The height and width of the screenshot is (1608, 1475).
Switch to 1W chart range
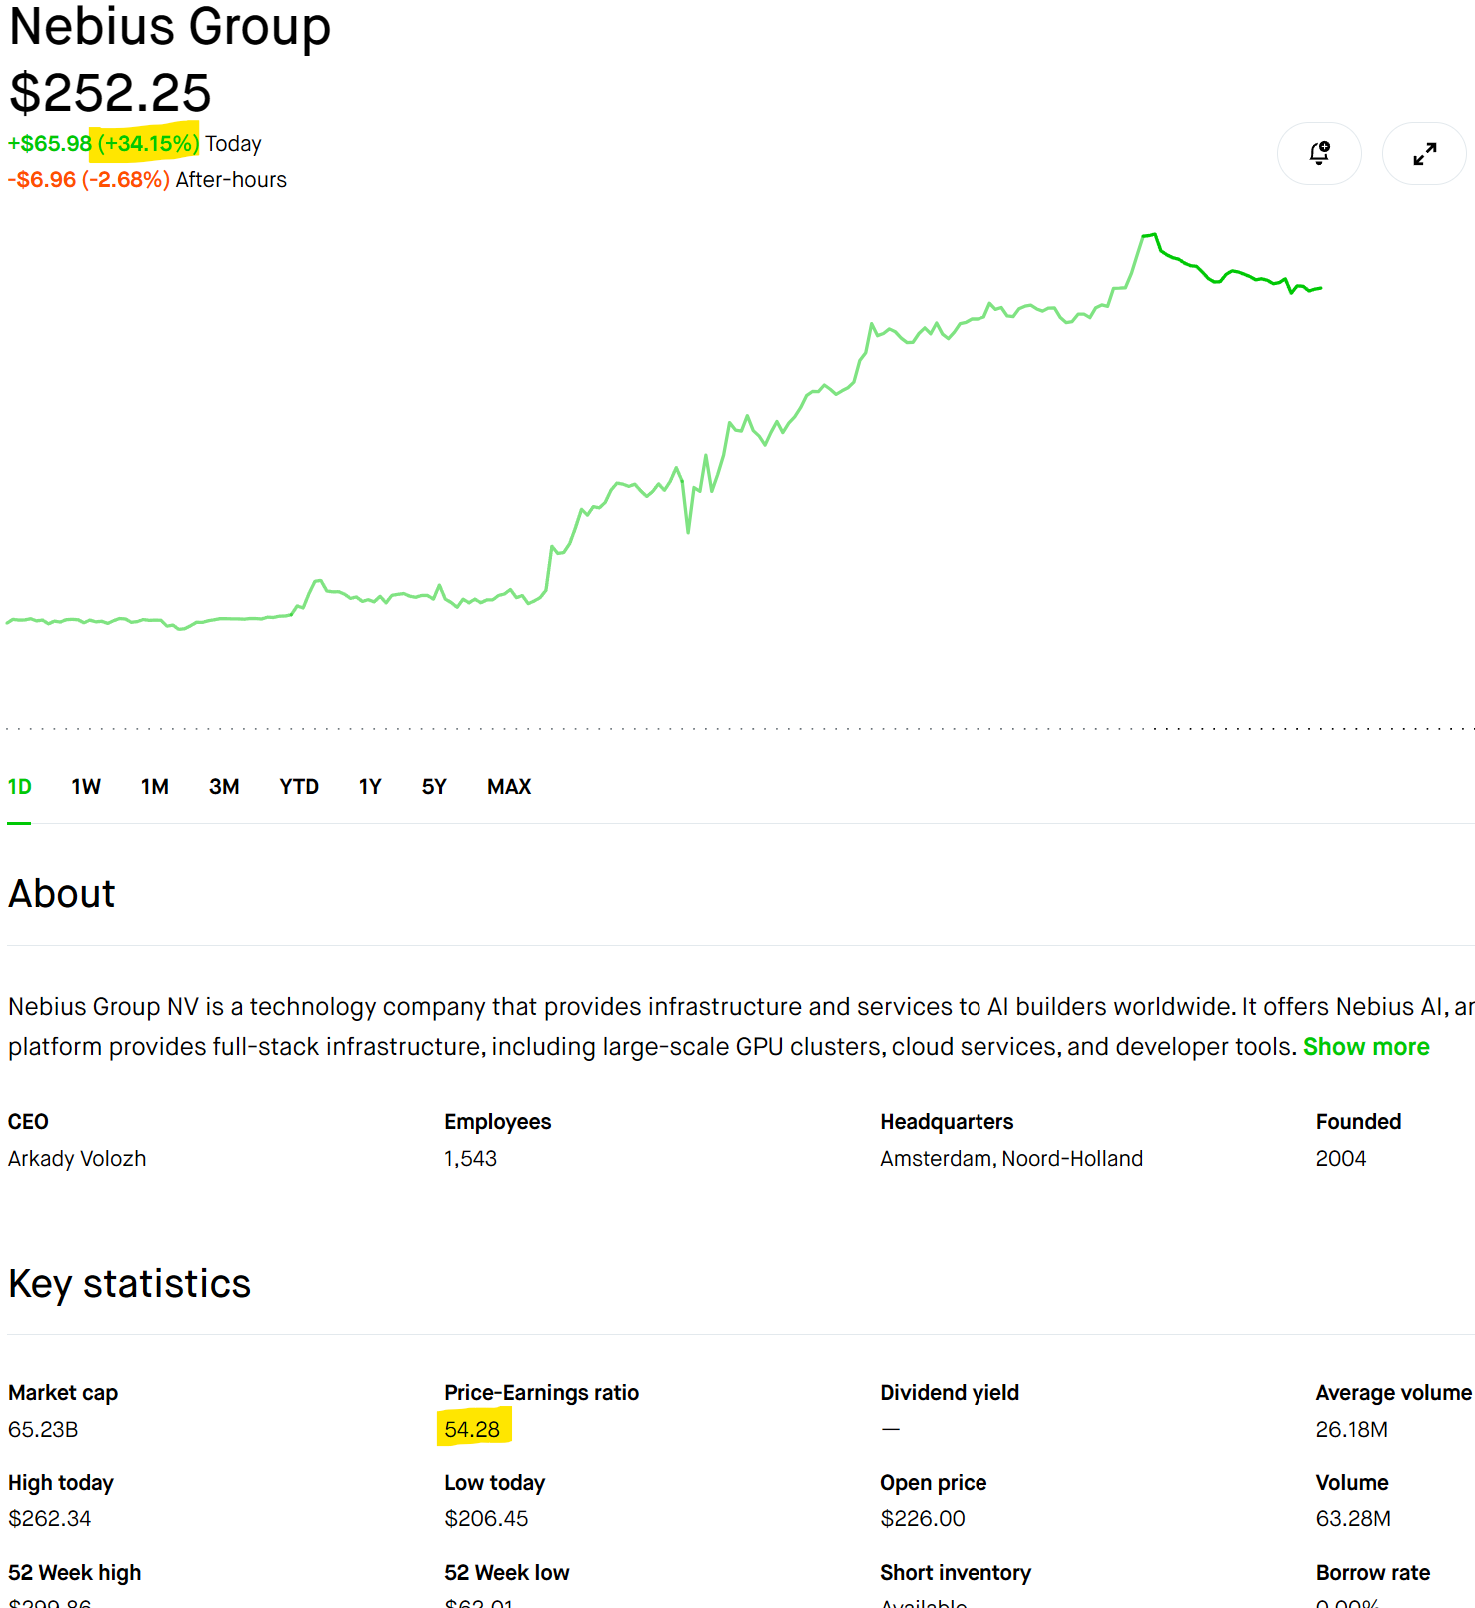(86, 787)
